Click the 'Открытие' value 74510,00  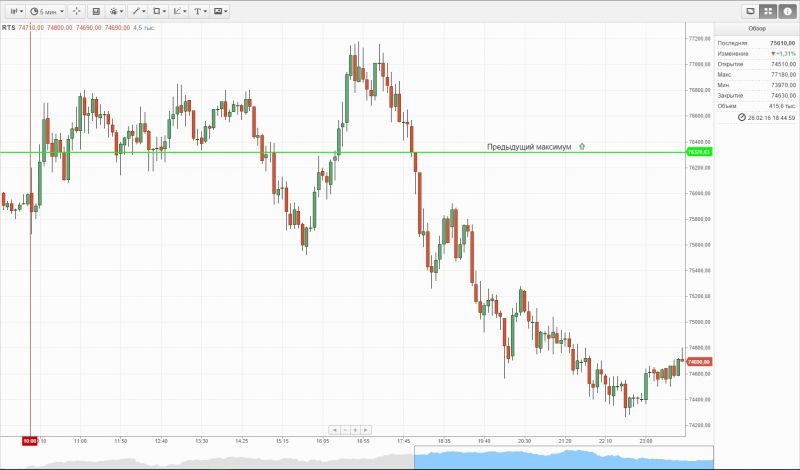[783, 64]
